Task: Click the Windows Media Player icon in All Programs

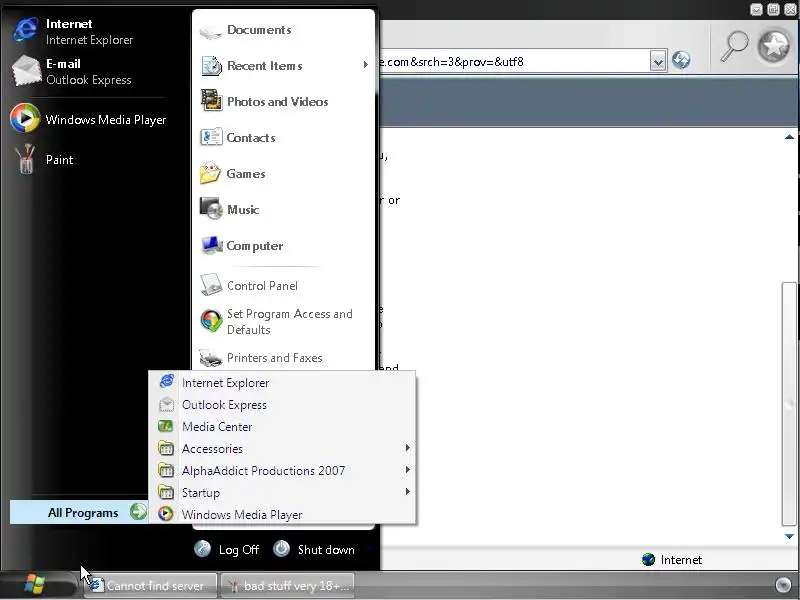Action: [x=165, y=513]
